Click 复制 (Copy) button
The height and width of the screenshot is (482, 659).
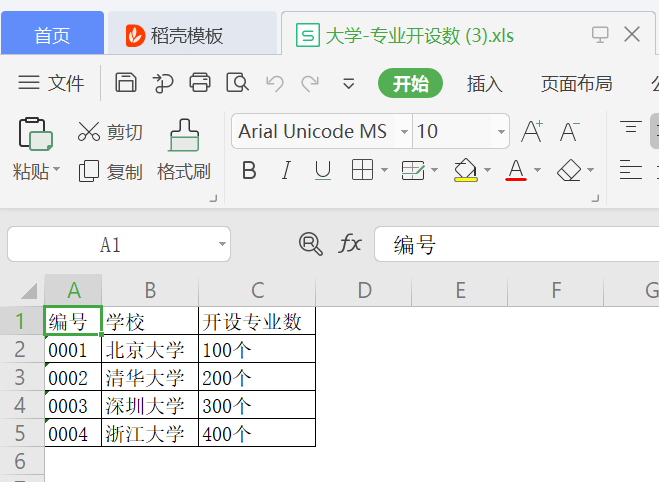coord(111,171)
